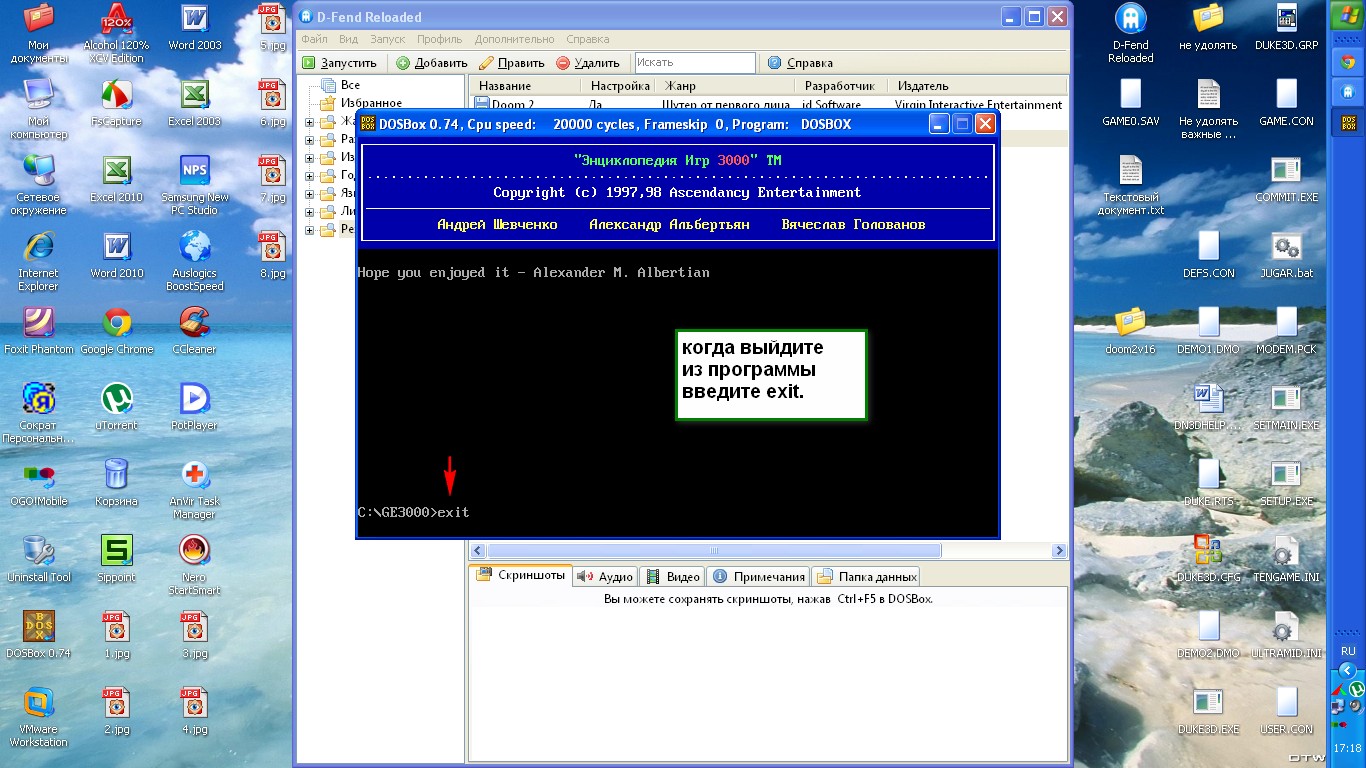Image resolution: width=1366 pixels, height=768 pixels.
Task: Select the doom2v16 folder on the desktop
Action: point(1130,332)
